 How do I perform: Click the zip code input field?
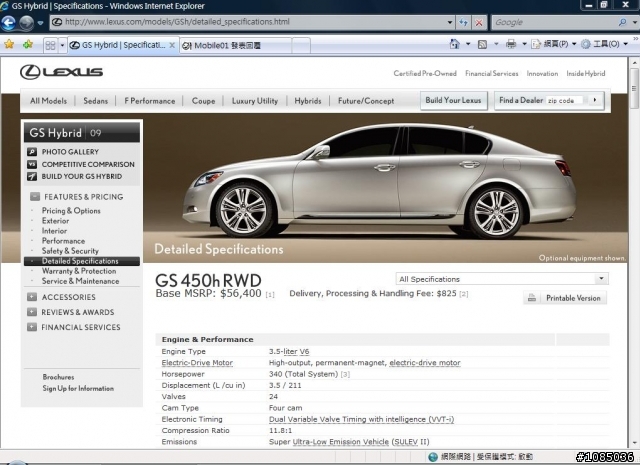564,100
